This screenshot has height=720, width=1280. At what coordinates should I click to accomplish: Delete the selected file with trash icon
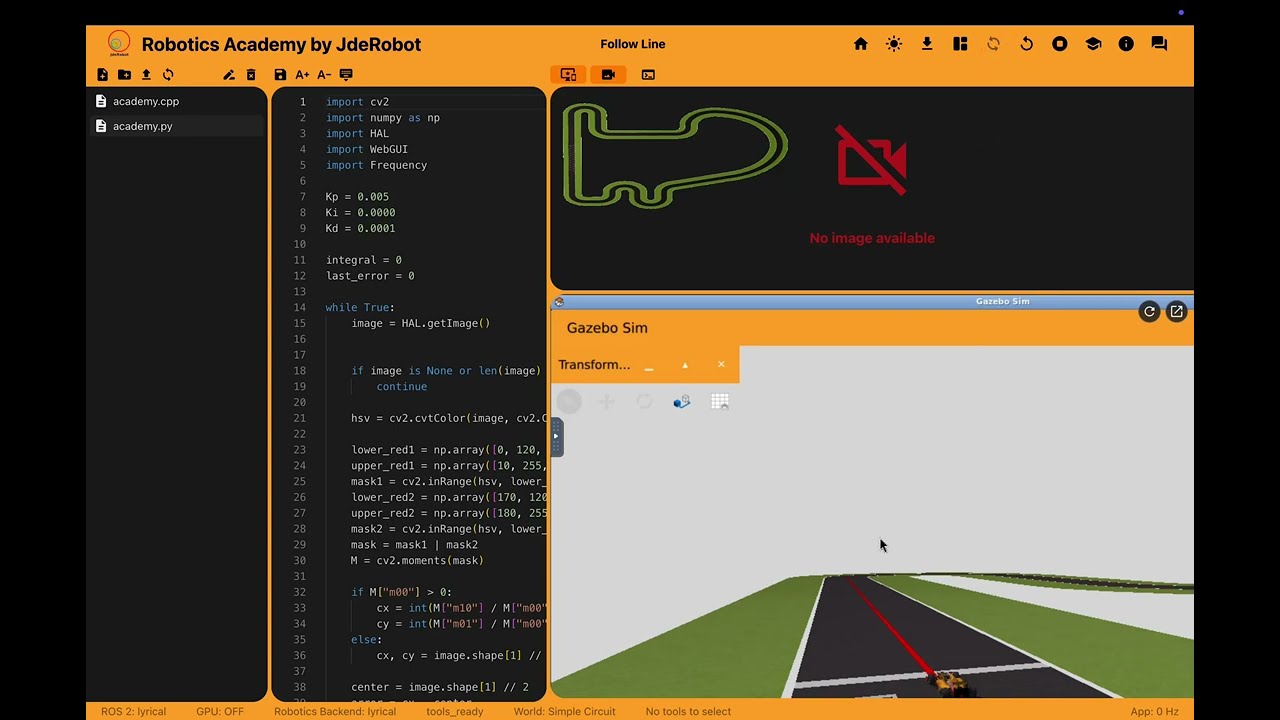pos(251,75)
